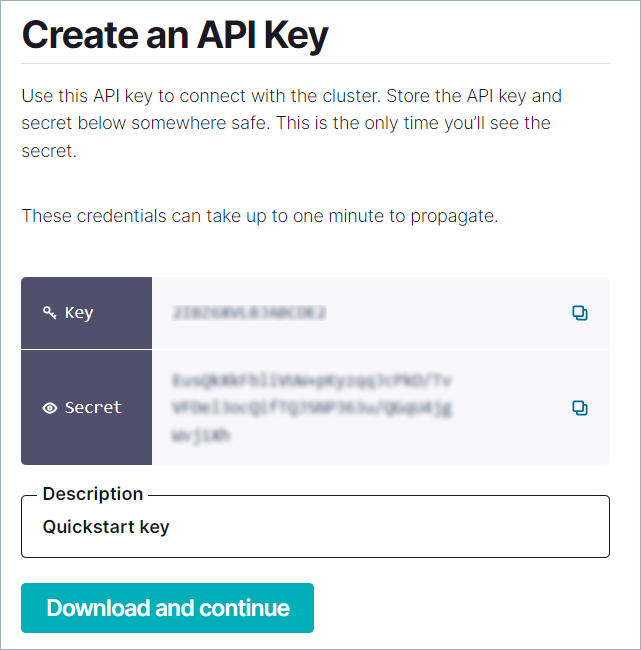Click the credentials propagation notice text
This screenshot has height=650, width=641.
tap(260, 216)
